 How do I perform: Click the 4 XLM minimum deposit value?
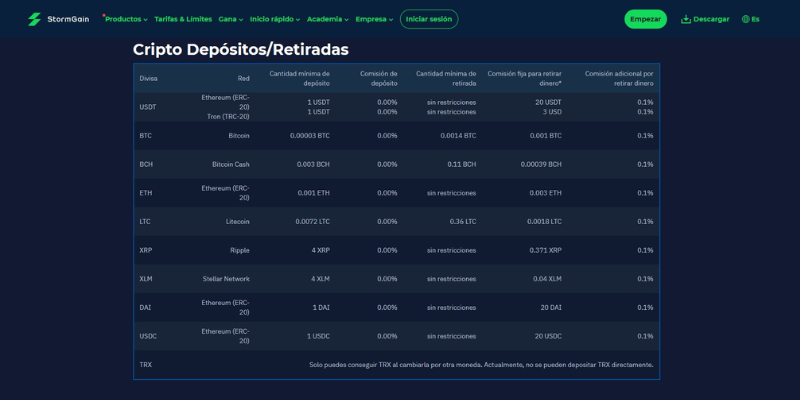coord(320,279)
